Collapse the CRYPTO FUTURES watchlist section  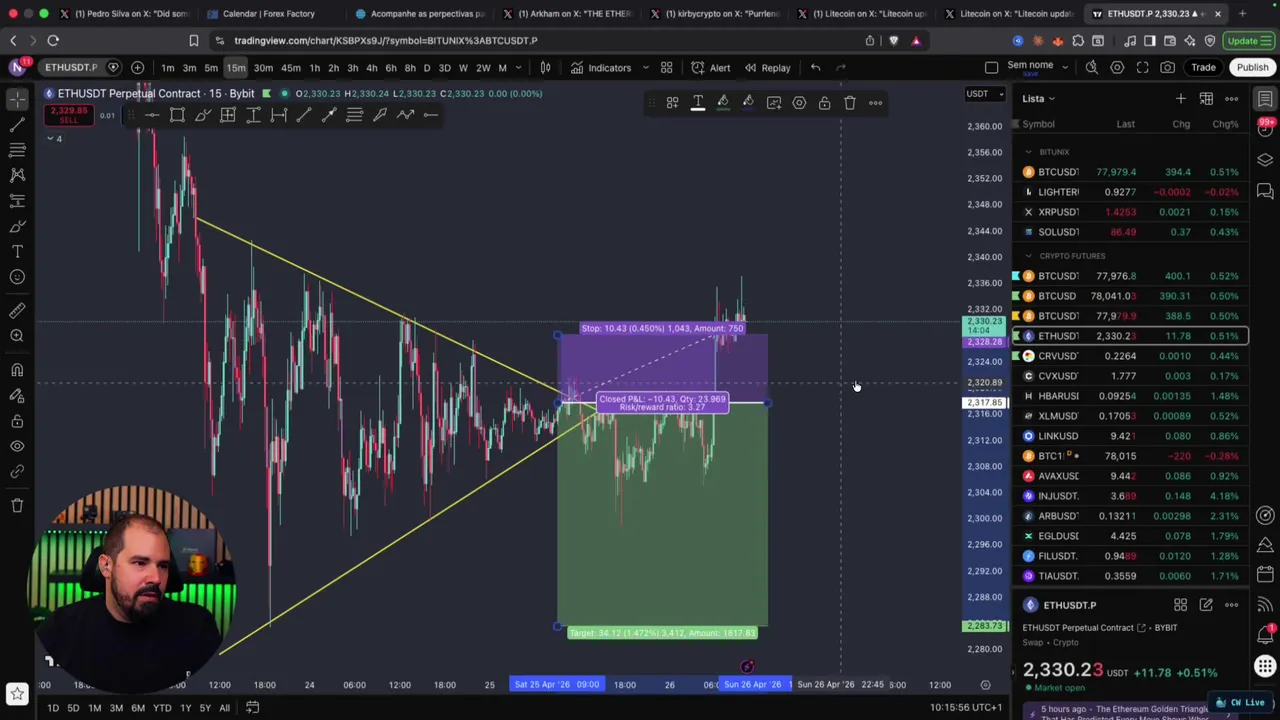[x=1028, y=256]
